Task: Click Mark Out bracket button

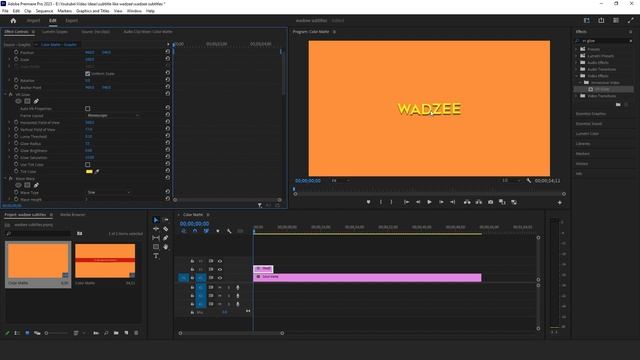Action: click(x=391, y=202)
